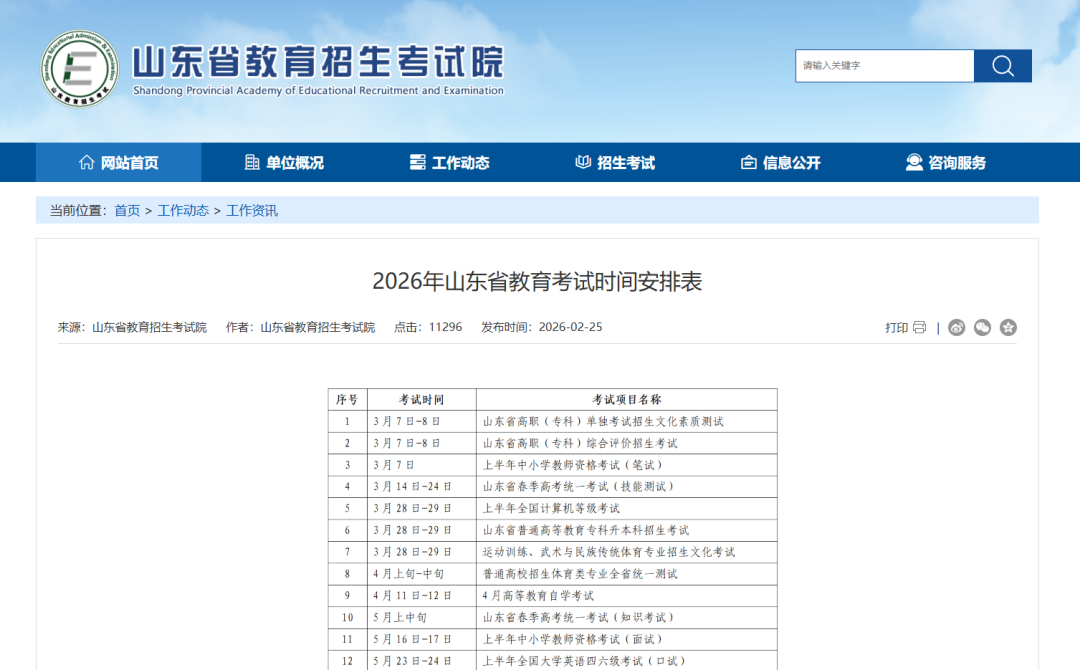Select the row 山东省春季高考统一考试（技能测试）
The image size is (1080, 670).
[552, 487]
